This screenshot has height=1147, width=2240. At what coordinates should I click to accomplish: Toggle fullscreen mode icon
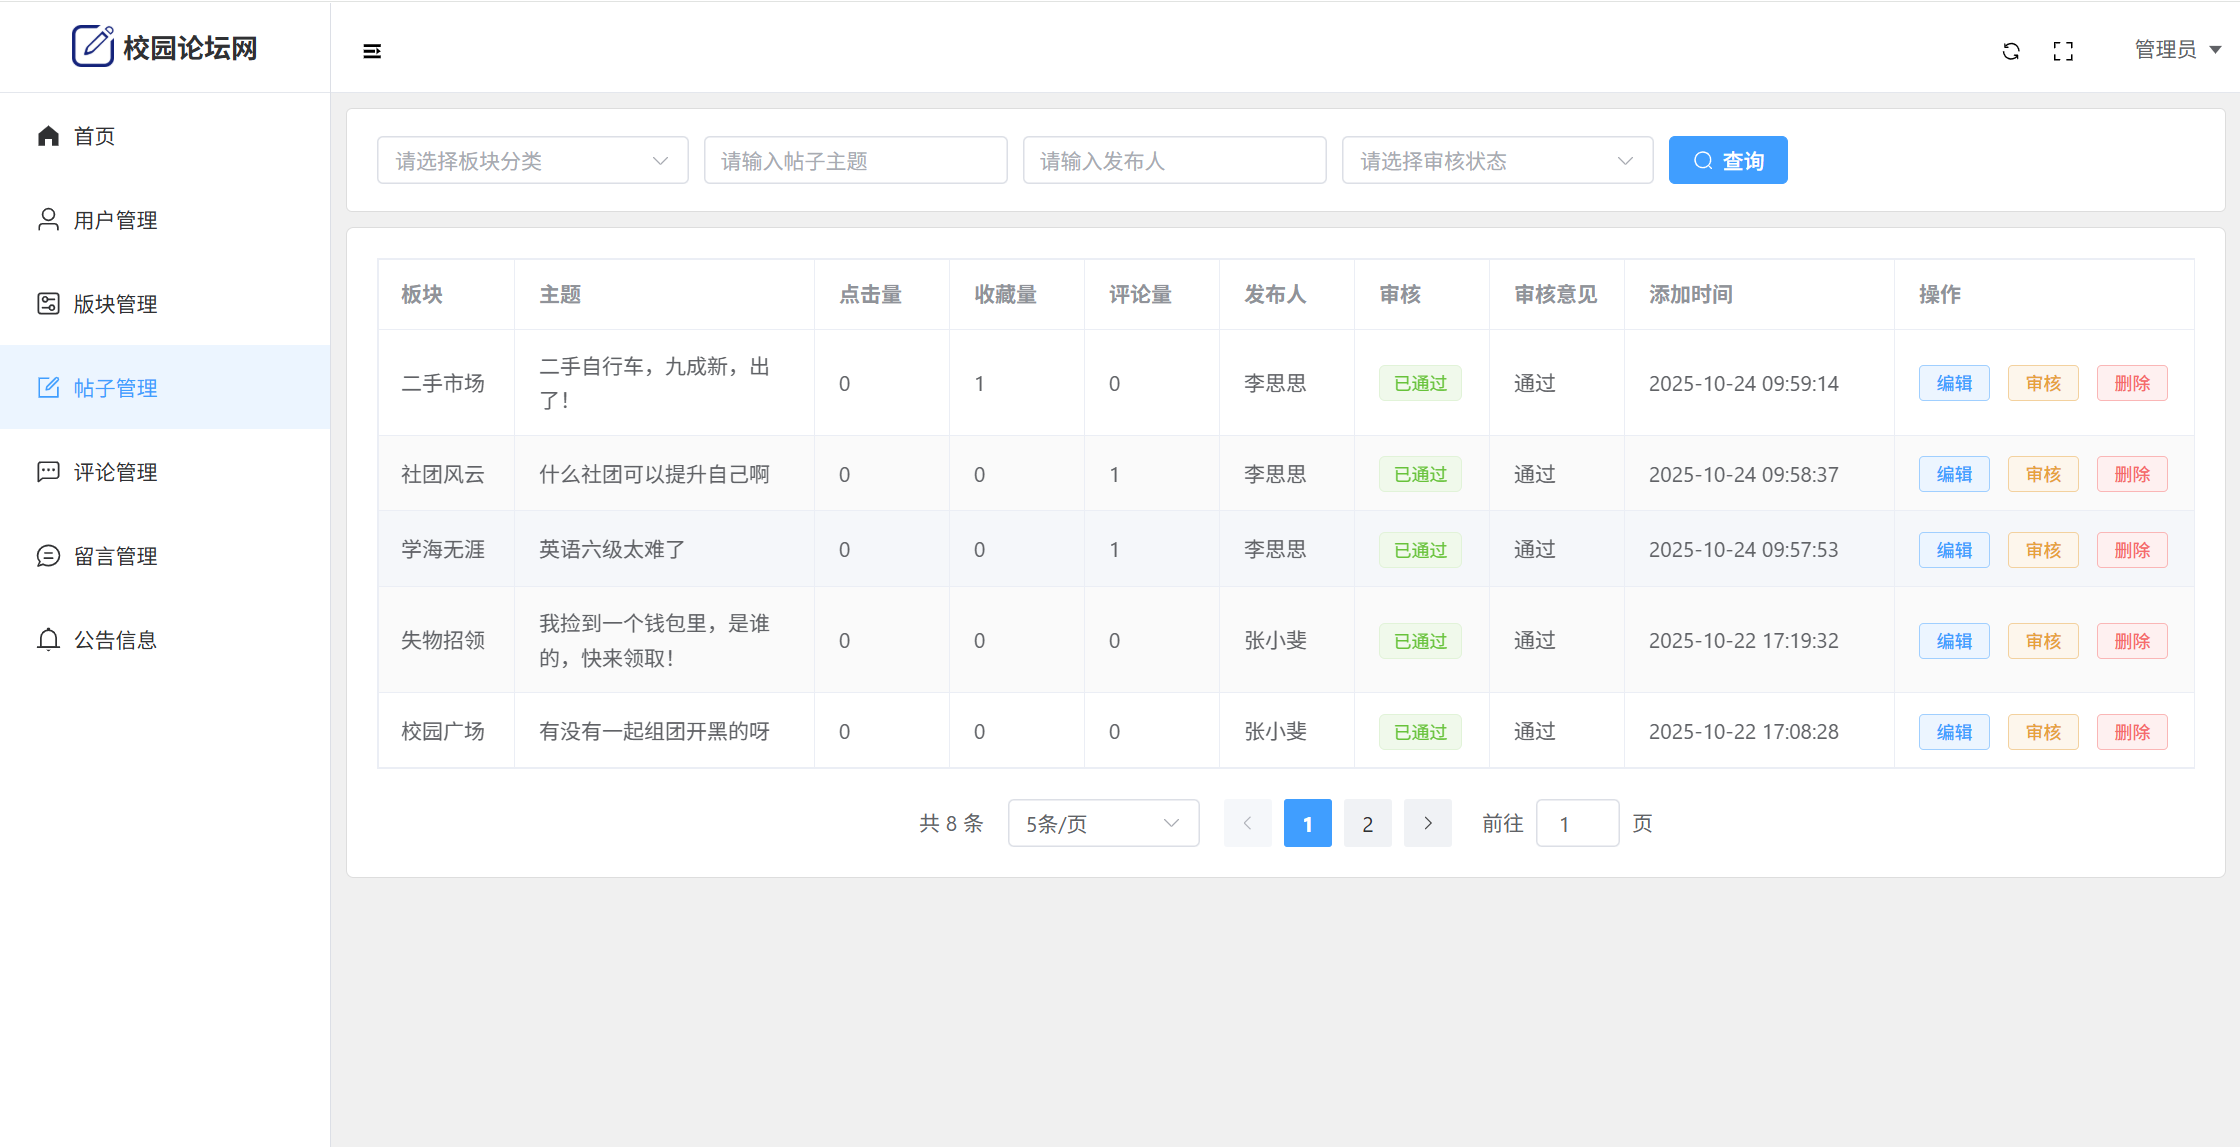[x=2063, y=51]
